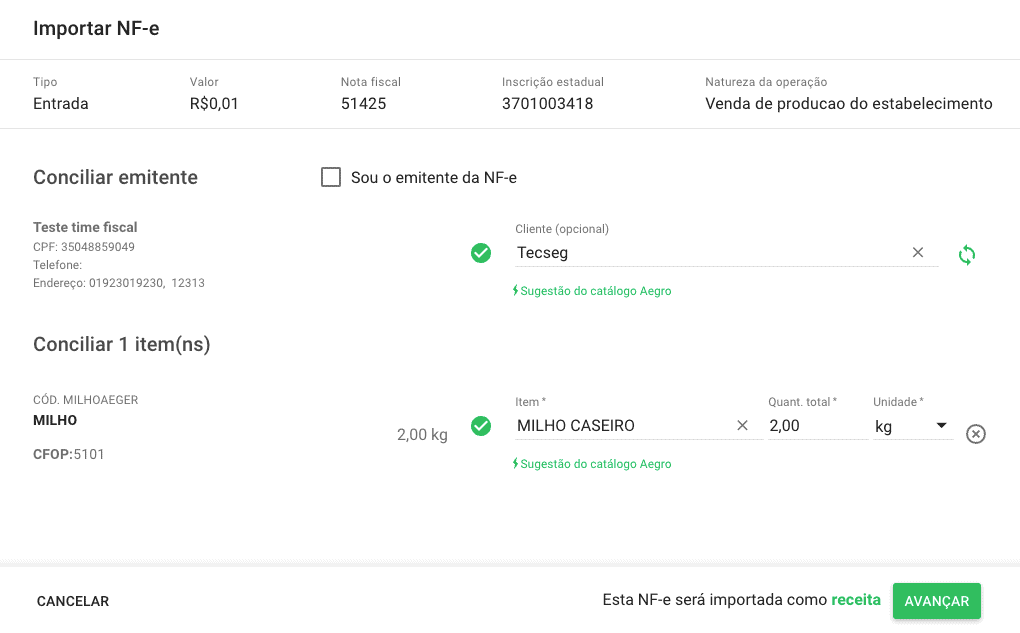Image resolution: width=1020 pixels, height=633 pixels.
Task: Enable the 'Sou o emitente da NF-e' checkbox
Action: click(331, 177)
